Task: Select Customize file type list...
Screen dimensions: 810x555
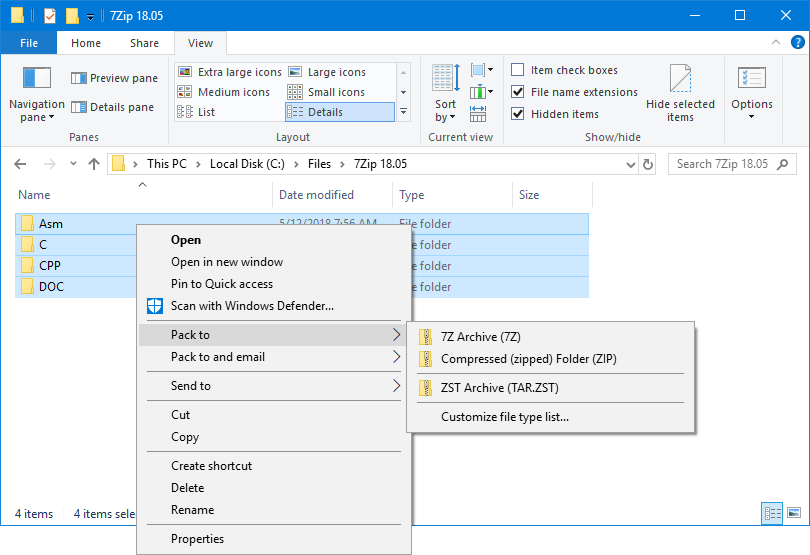Action: point(551,417)
